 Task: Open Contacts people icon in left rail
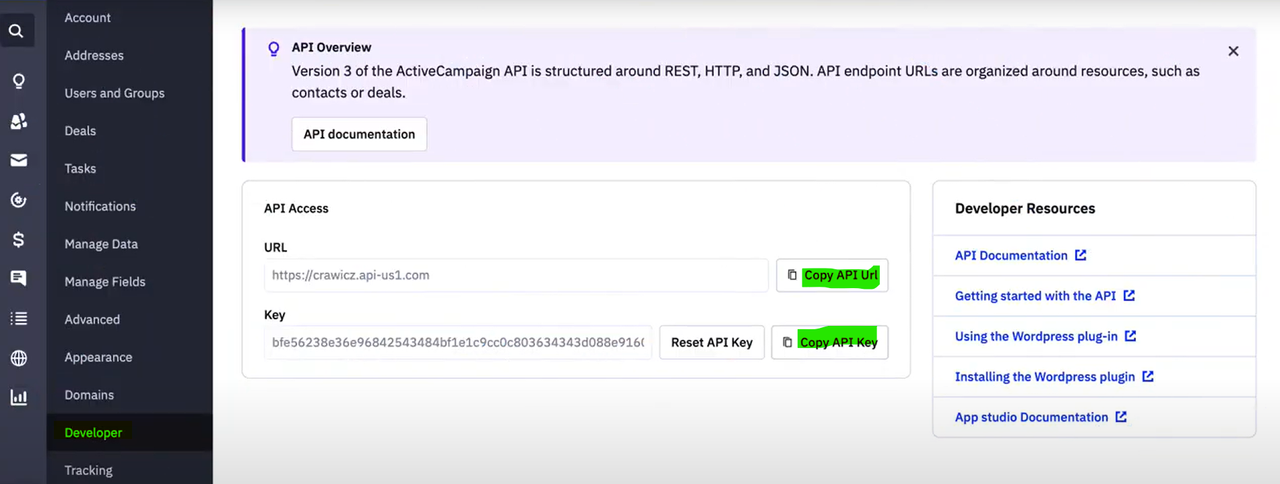tap(18, 121)
